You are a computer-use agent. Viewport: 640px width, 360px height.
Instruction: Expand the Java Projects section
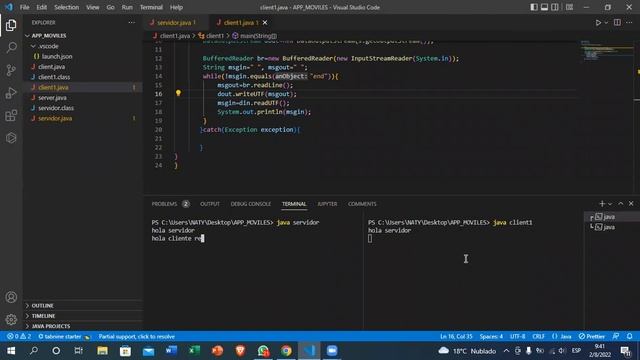point(83,326)
